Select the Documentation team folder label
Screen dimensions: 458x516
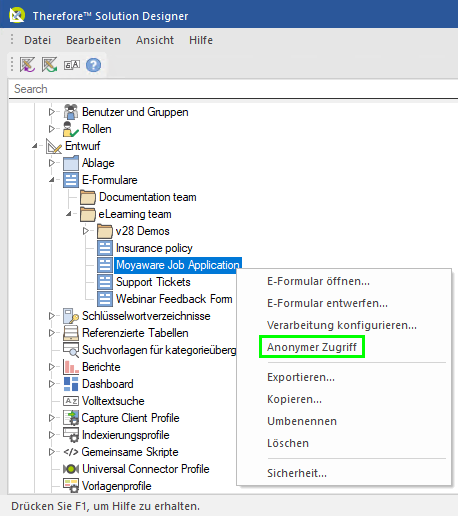[148, 197]
